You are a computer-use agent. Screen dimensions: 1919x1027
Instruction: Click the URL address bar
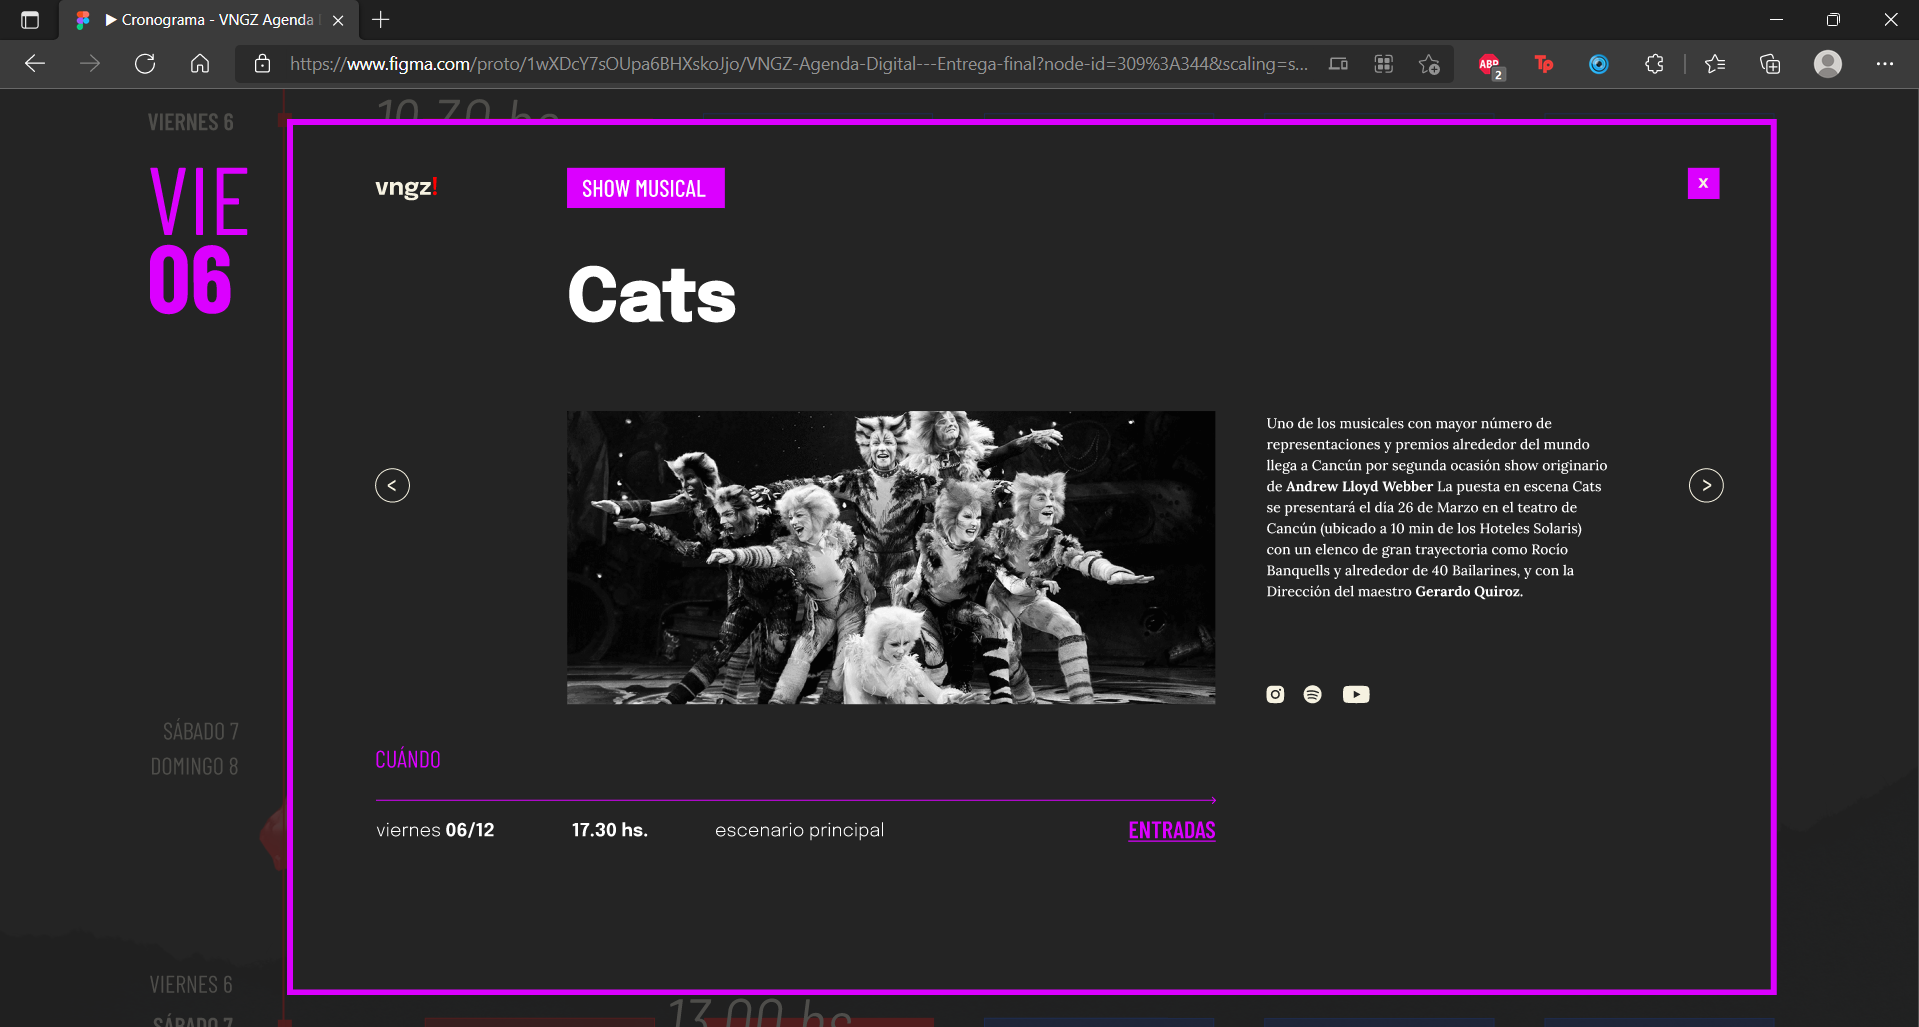pyautogui.click(x=798, y=64)
